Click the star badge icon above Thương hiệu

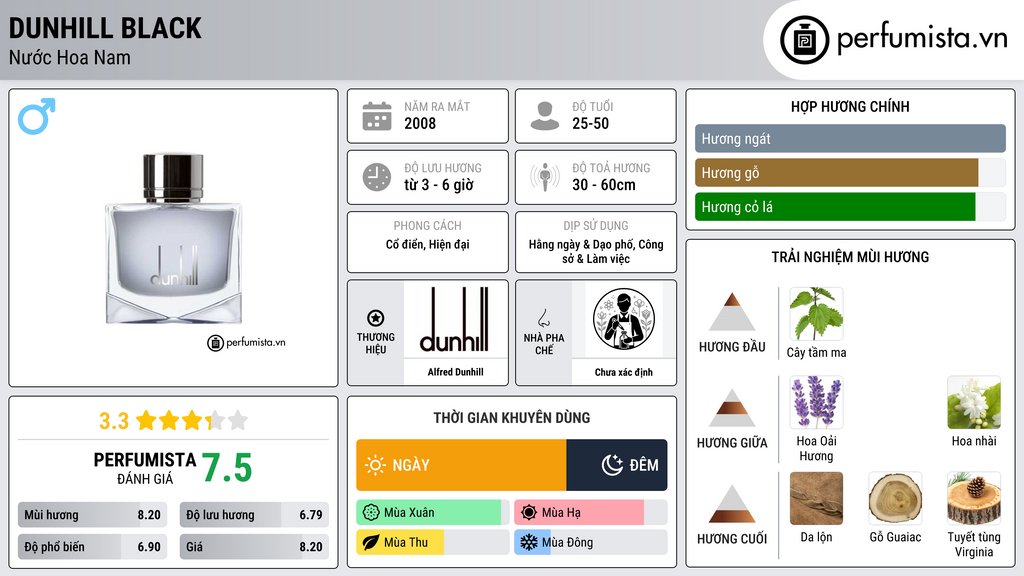(376, 318)
